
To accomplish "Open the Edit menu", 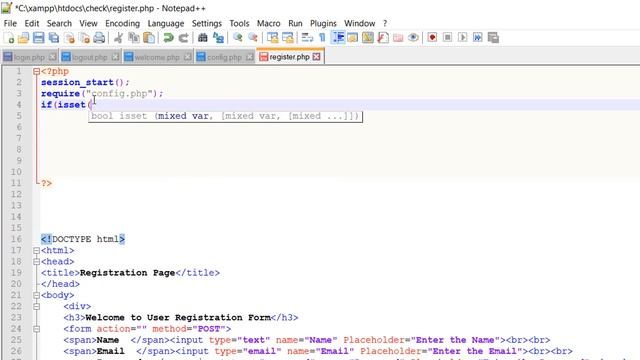I will click(32, 23).
